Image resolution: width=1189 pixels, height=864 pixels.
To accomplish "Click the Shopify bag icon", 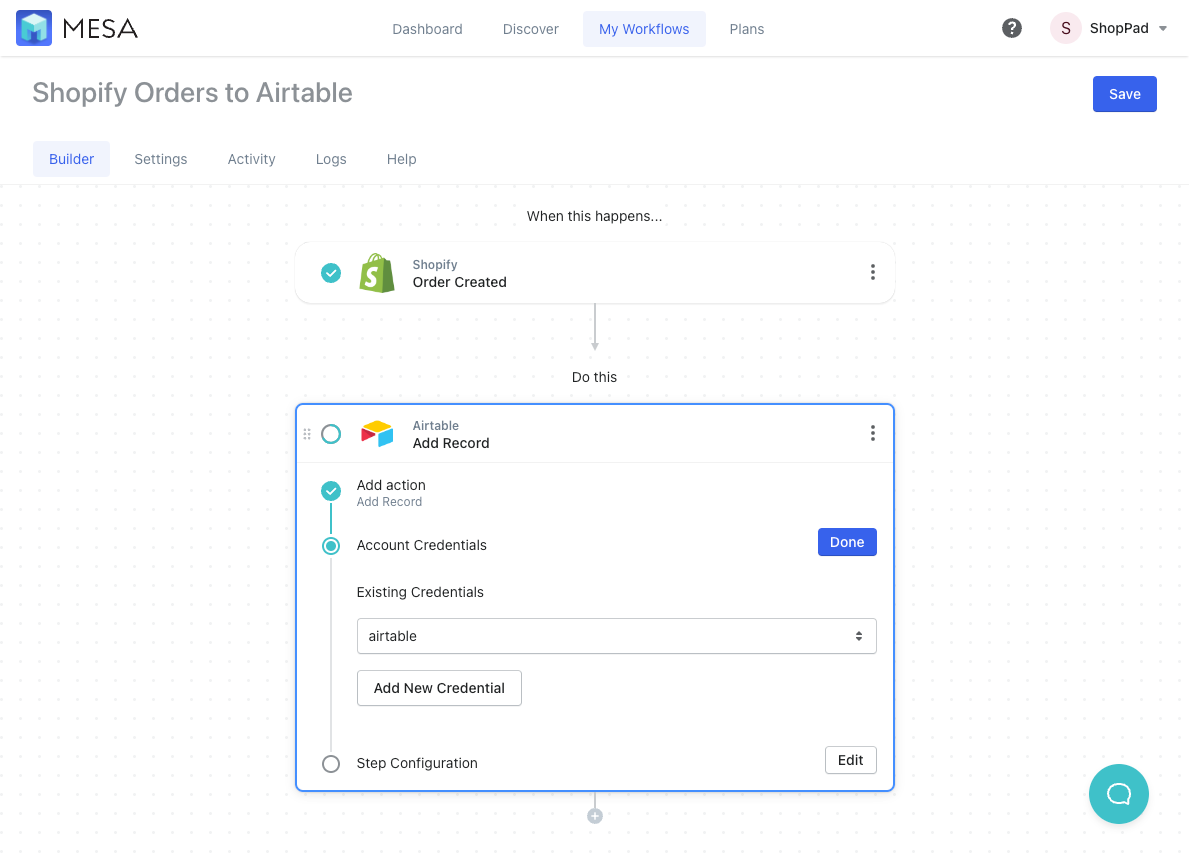I will pyautogui.click(x=377, y=273).
